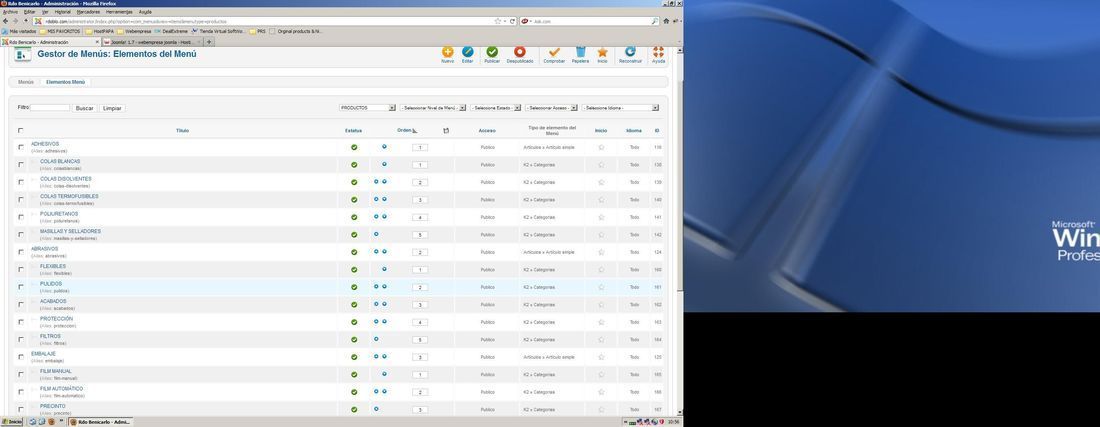Click the Editar pencil icon
The width and height of the screenshot is (1100, 427).
pyautogui.click(x=467, y=52)
